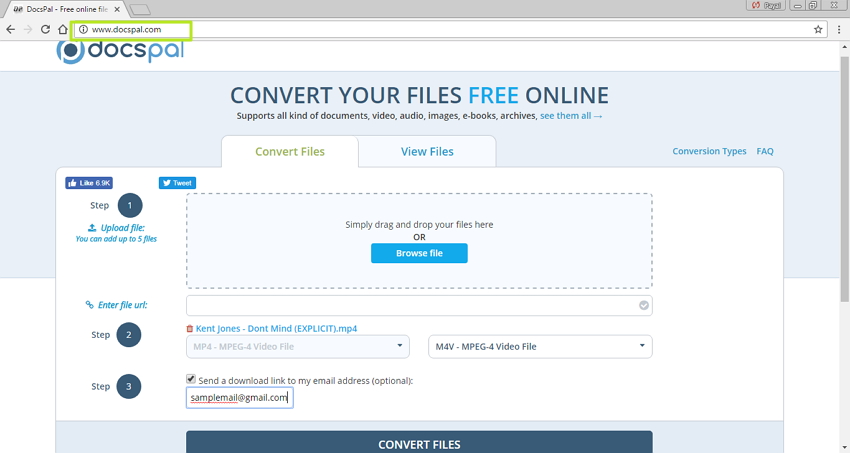The image size is (850, 453).
Task: Open the Kent Jones mp4 file link
Action: [x=276, y=328]
